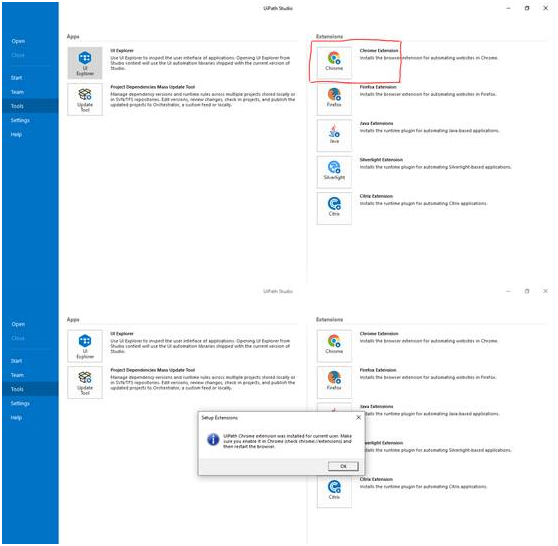Select Help in the top sidebar
Screen dimensions: 558x546
click(x=16, y=135)
